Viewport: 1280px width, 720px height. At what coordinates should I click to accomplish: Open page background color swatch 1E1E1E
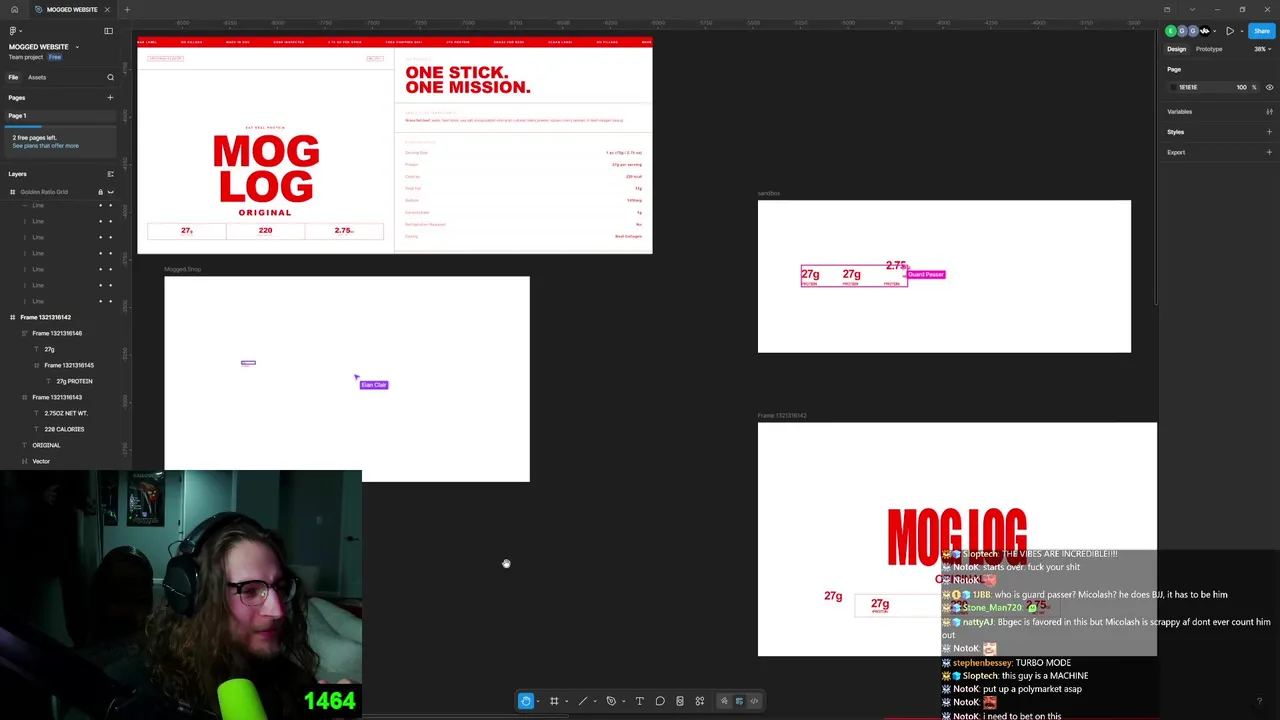[x=1174, y=87]
